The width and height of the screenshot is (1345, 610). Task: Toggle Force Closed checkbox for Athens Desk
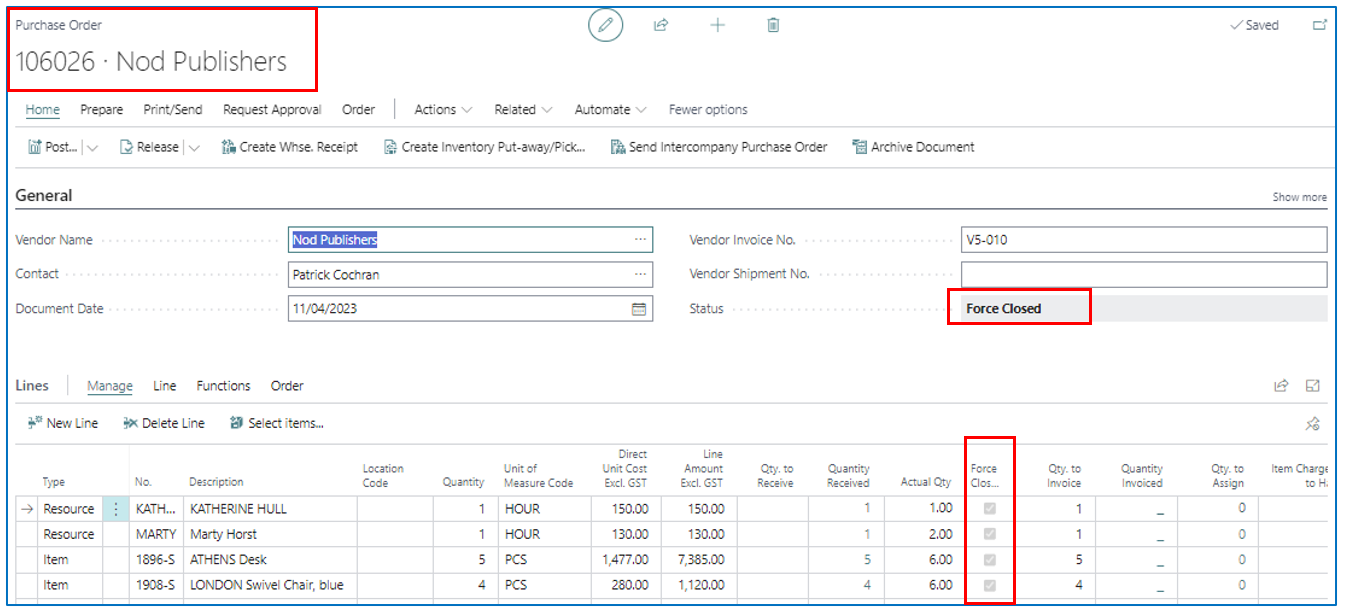coord(990,560)
